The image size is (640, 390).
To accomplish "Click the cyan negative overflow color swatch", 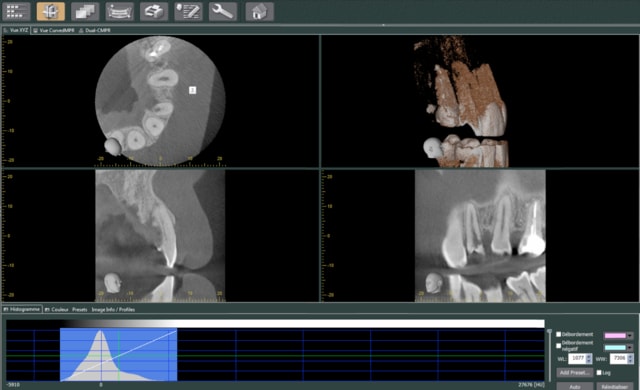I will pos(615,348).
